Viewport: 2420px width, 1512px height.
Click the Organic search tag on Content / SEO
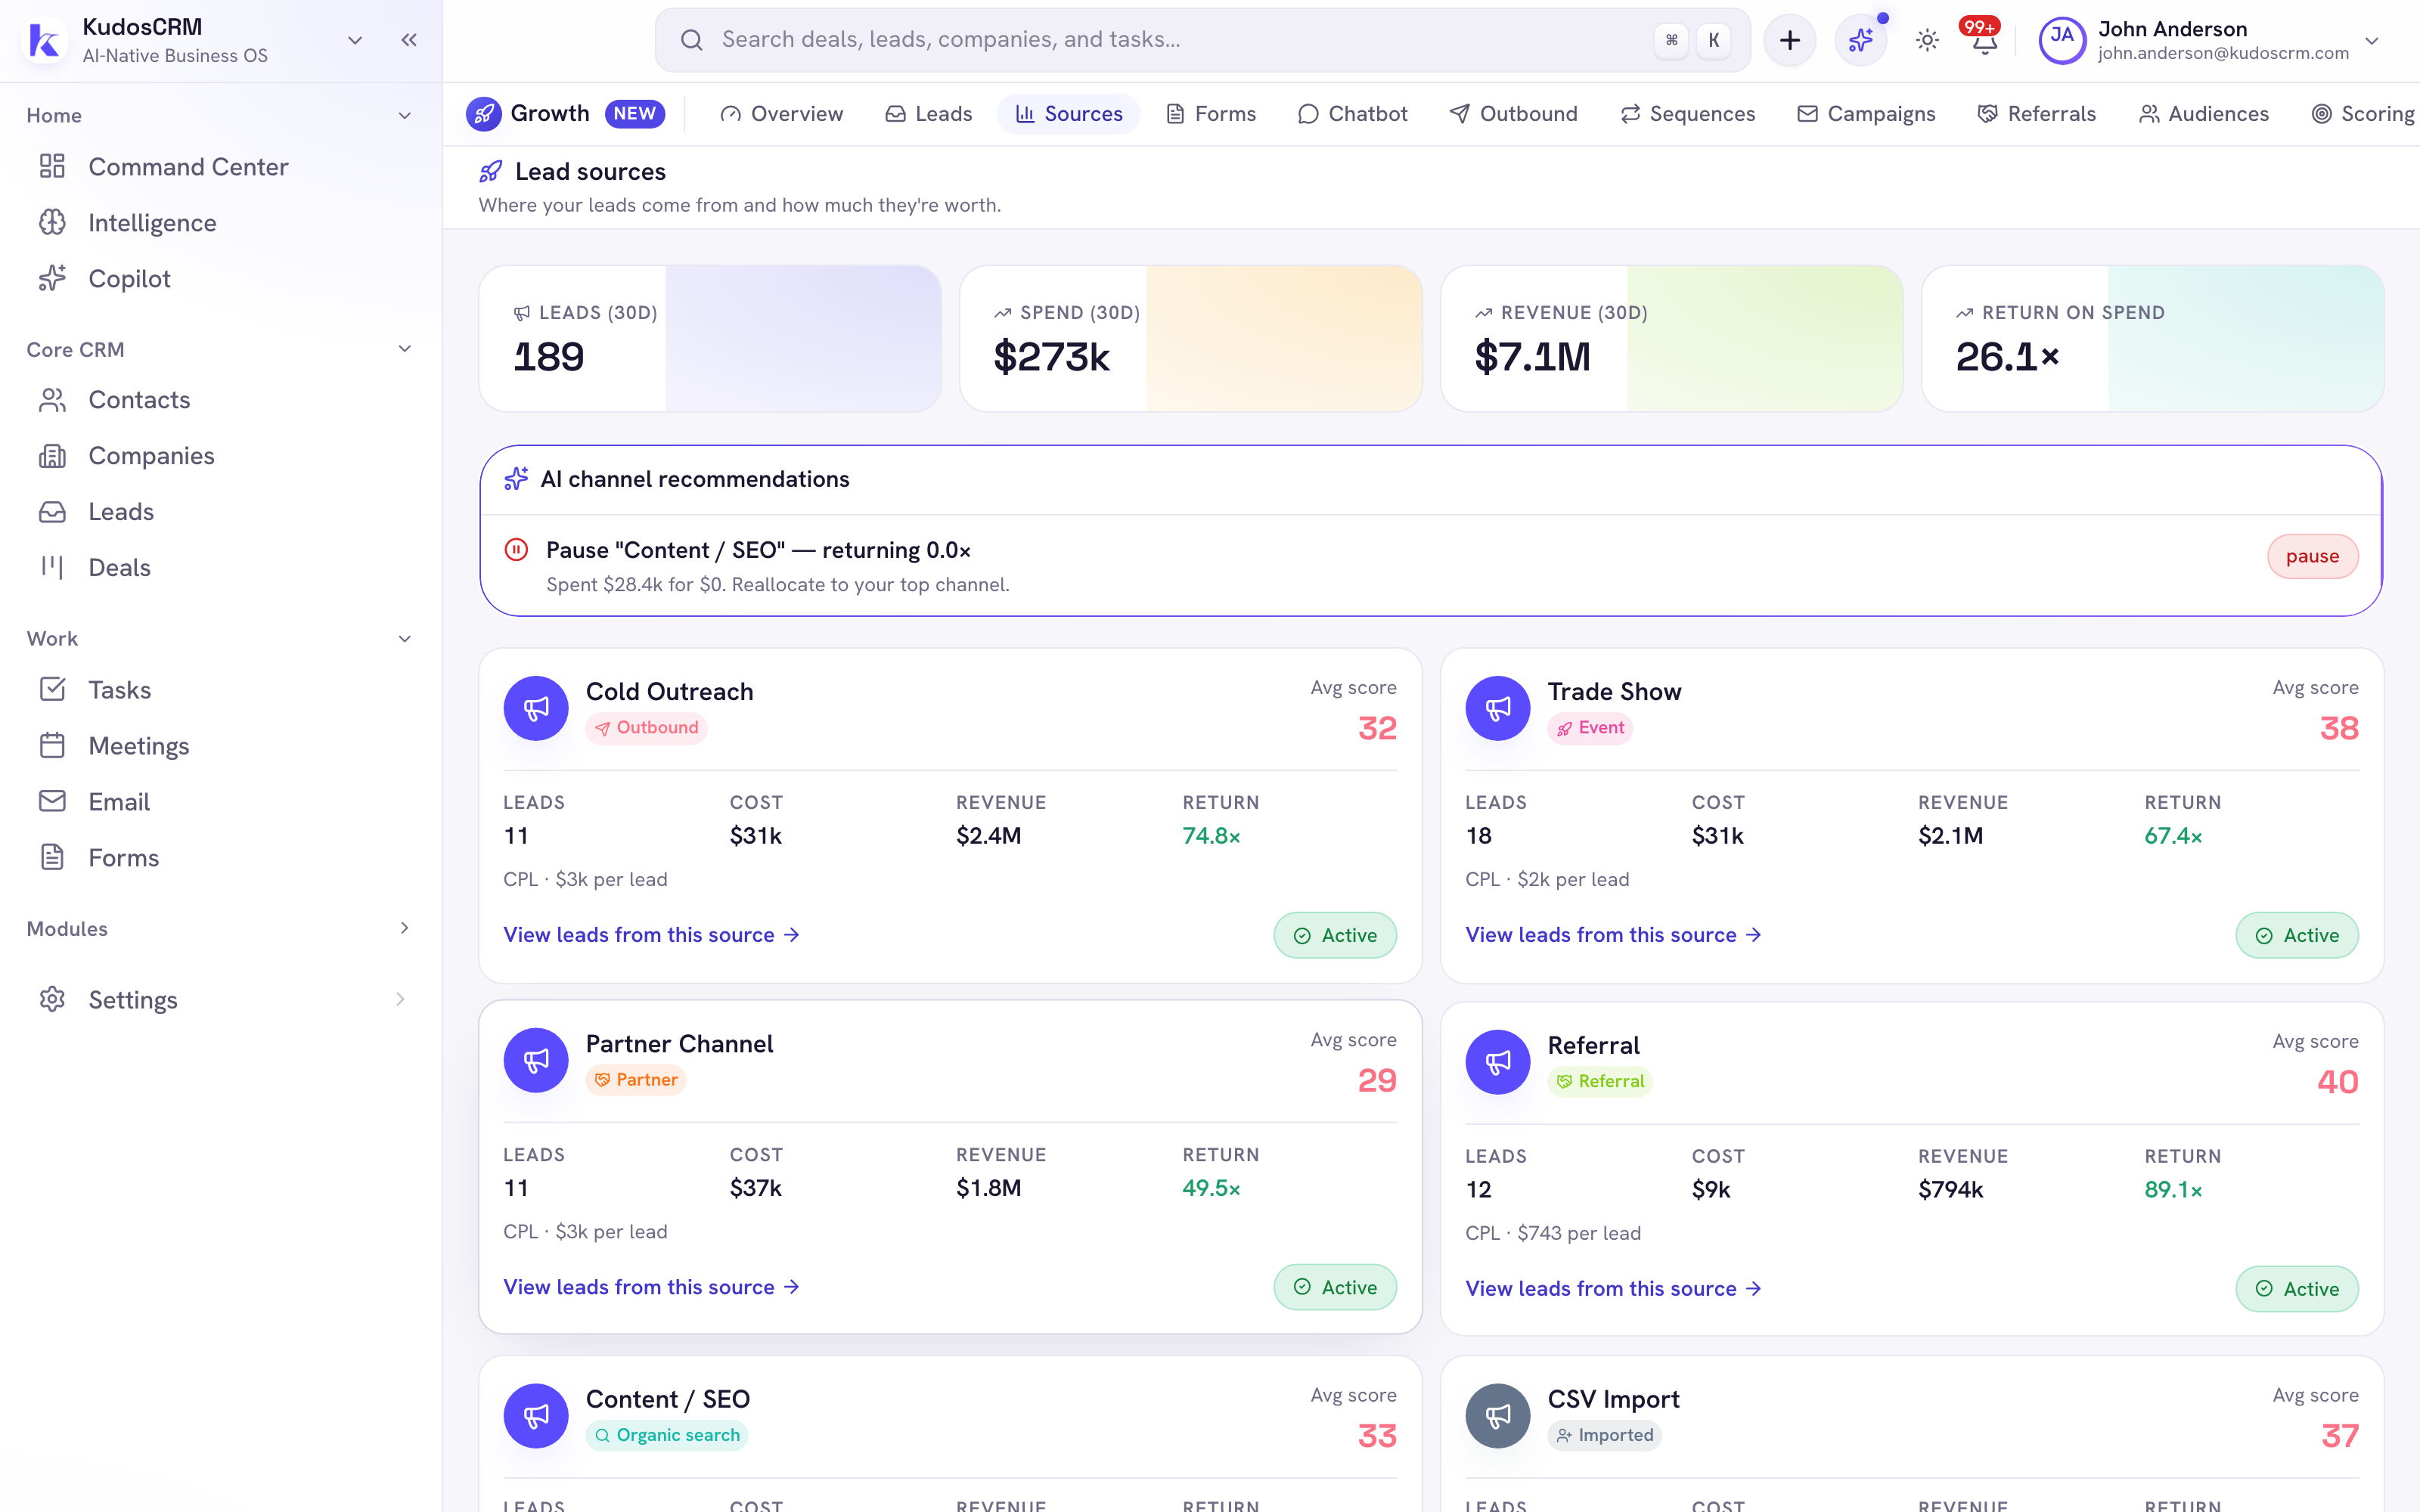(667, 1436)
